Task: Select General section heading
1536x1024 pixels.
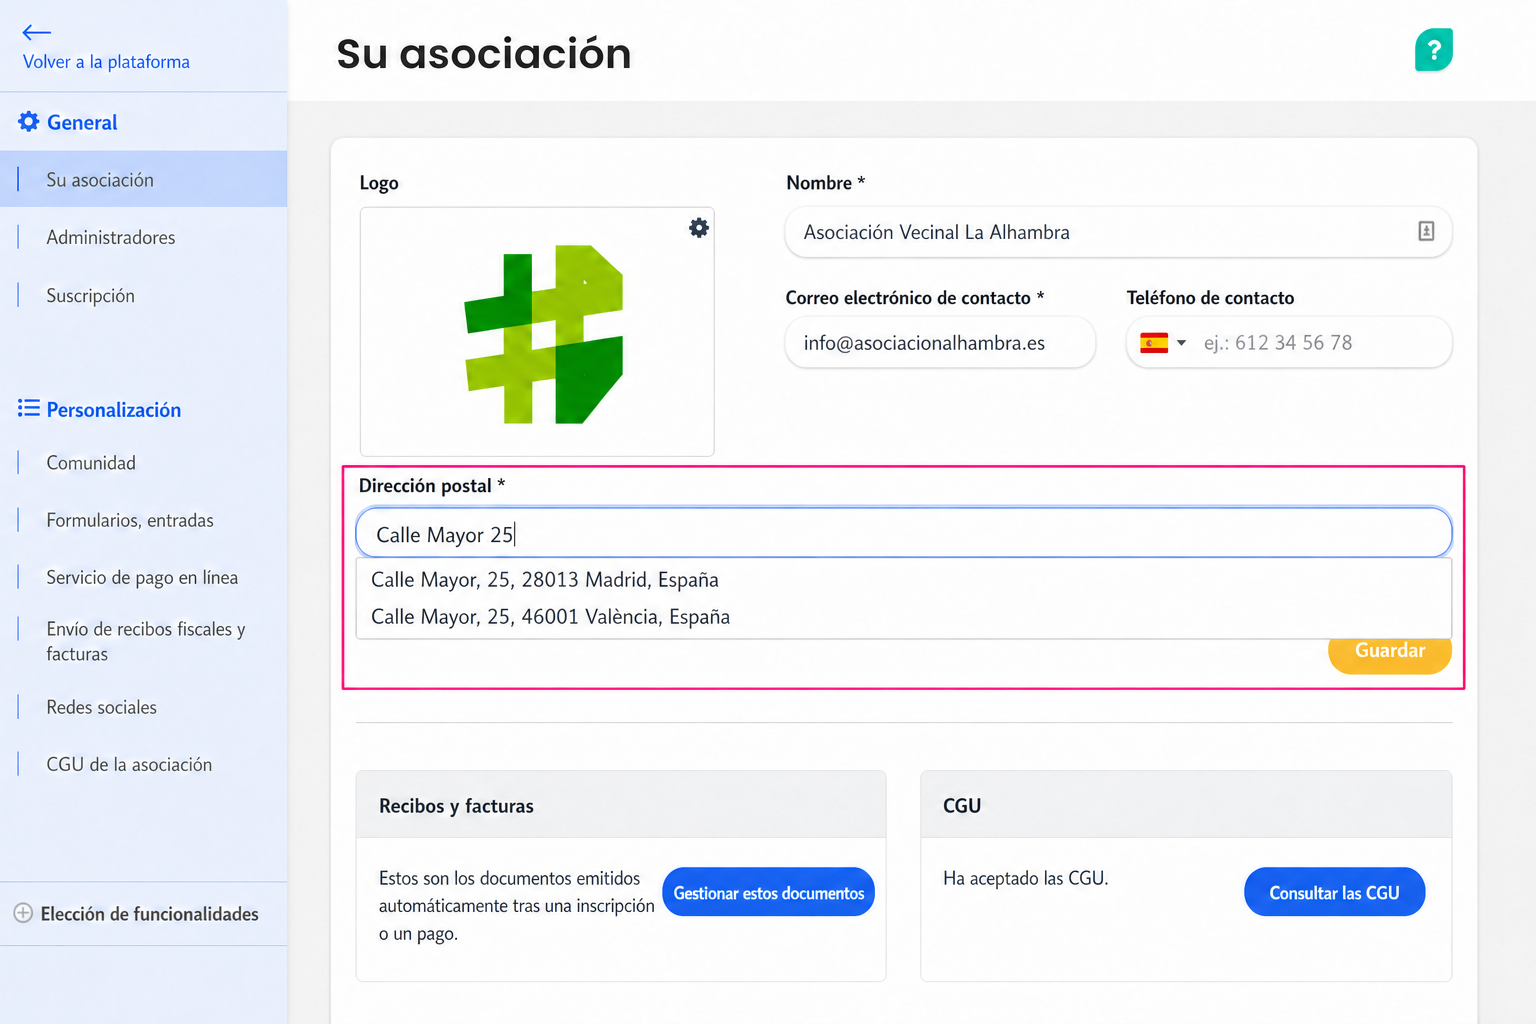Action: tap(82, 123)
